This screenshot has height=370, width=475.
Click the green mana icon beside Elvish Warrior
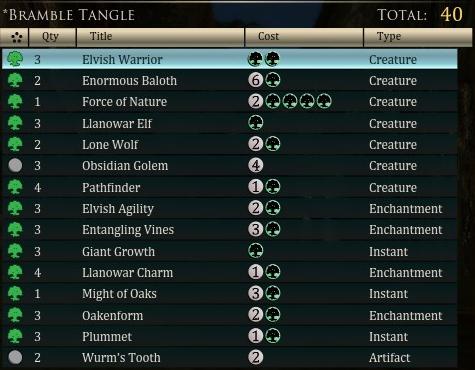tap(15, 59)
